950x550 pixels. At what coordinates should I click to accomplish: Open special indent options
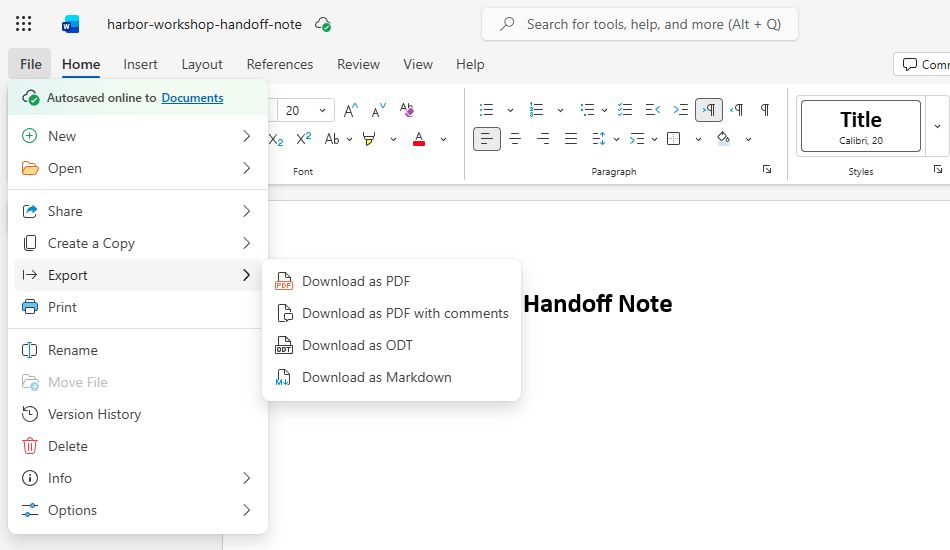click(637, 139)
